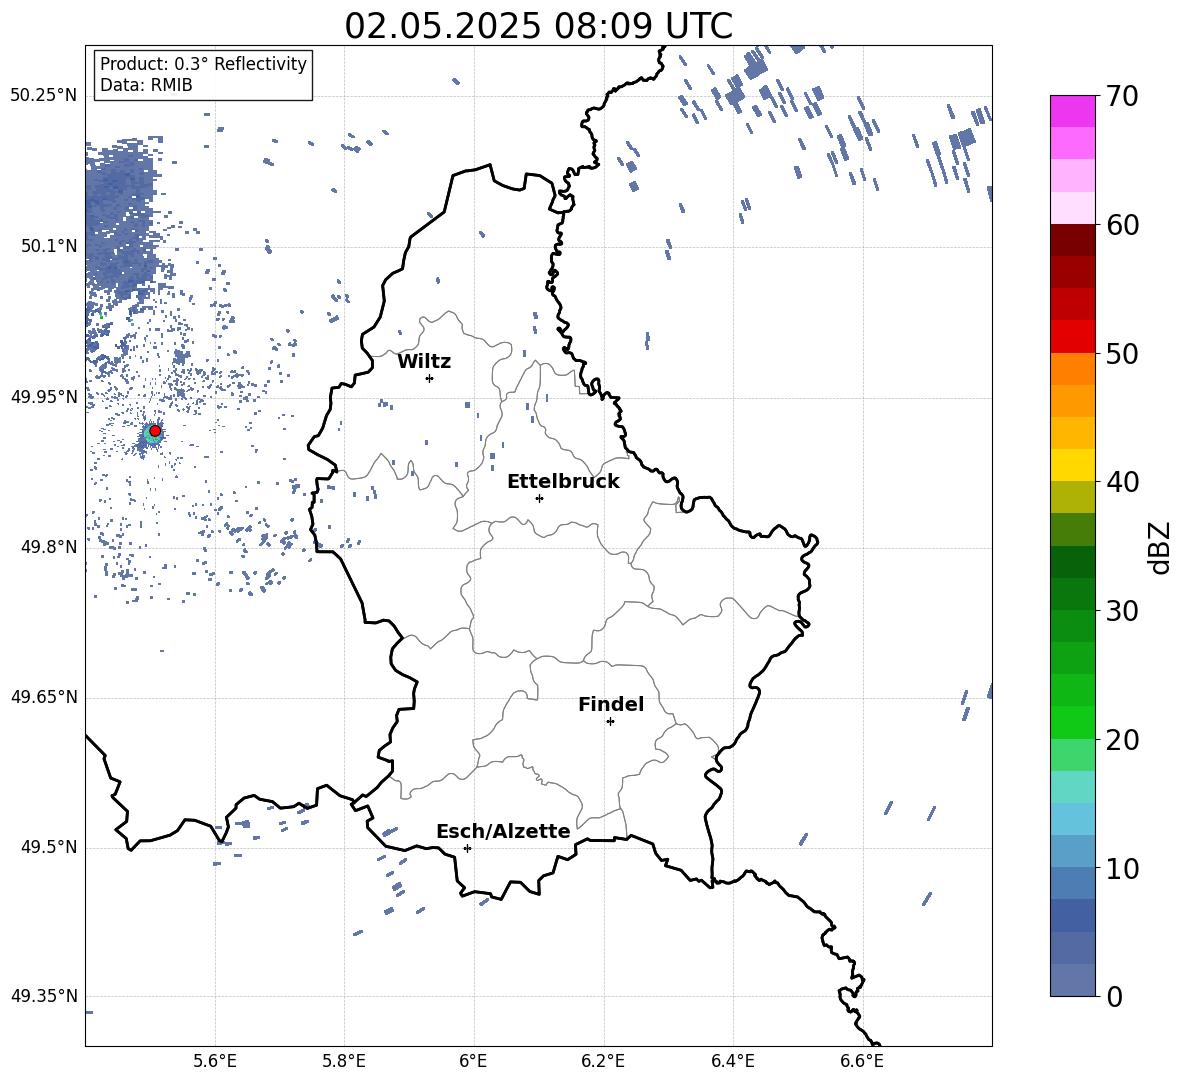Click the 49.95°N latitude label
The width and height of the screenshot is (1184, 1081).
pyautogui.click(x=44, y=396)
